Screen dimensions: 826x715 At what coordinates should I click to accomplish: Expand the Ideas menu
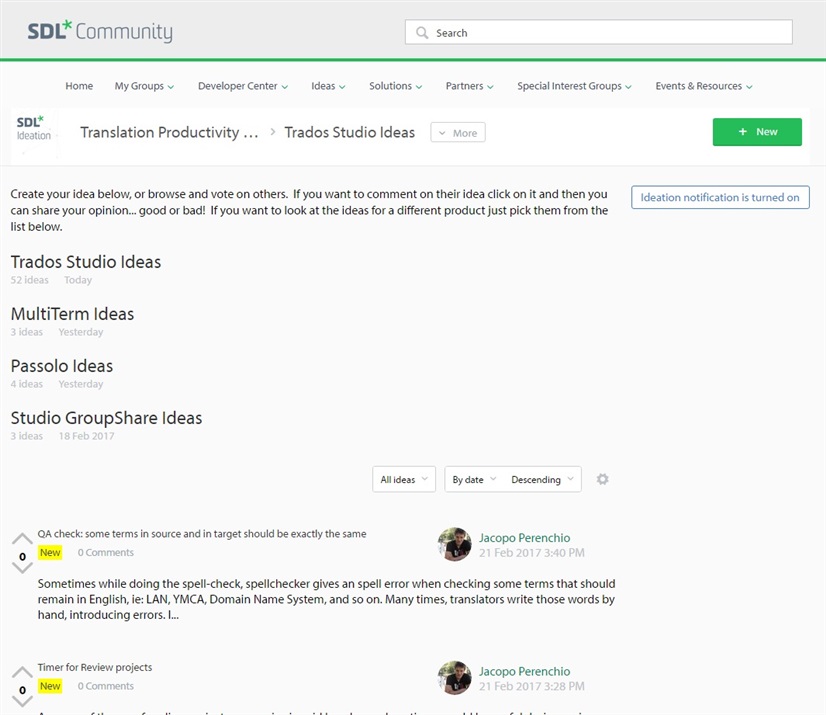328,86
